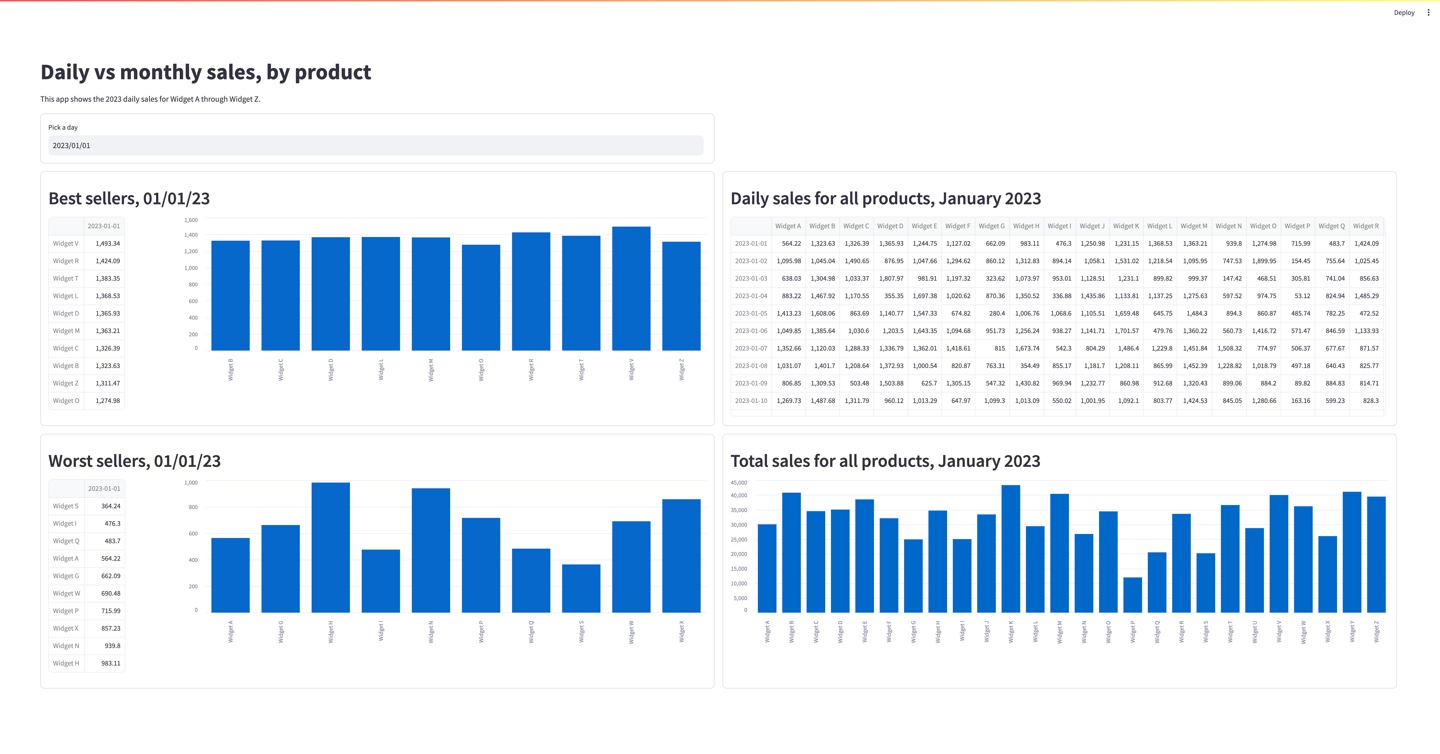Click the Widget B bar in Best sellers chart
The height and width of the screenshot is (754, 1440).
[x=230, y=295]
